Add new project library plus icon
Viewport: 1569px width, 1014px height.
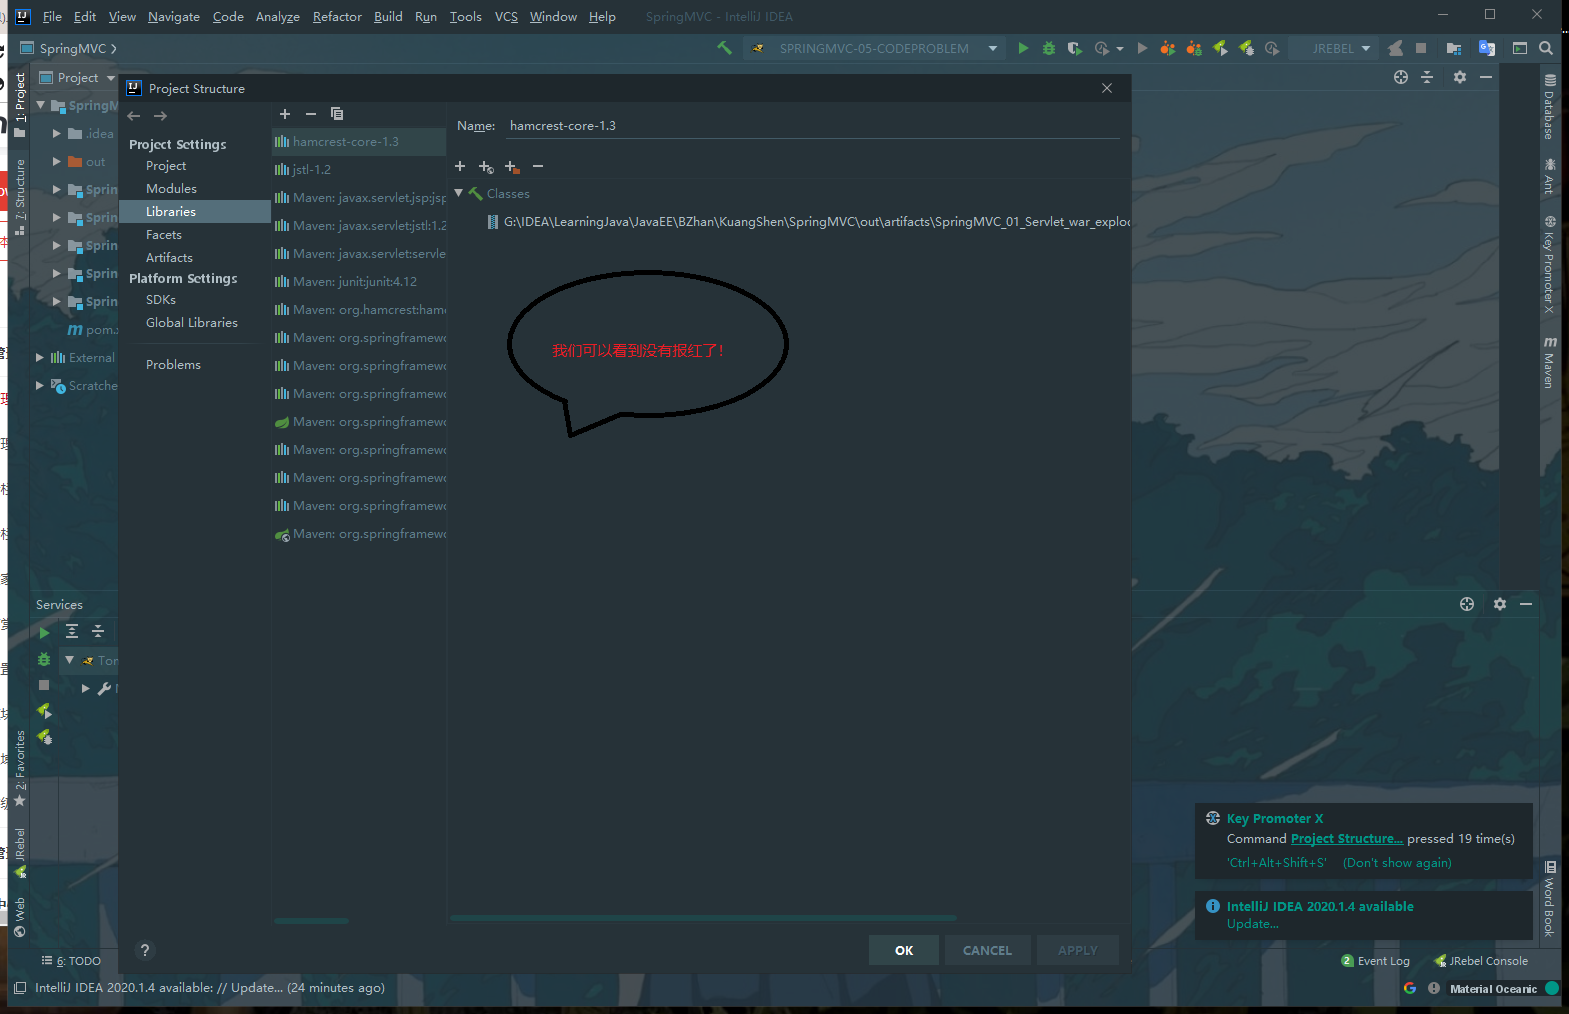coord(285,114)
